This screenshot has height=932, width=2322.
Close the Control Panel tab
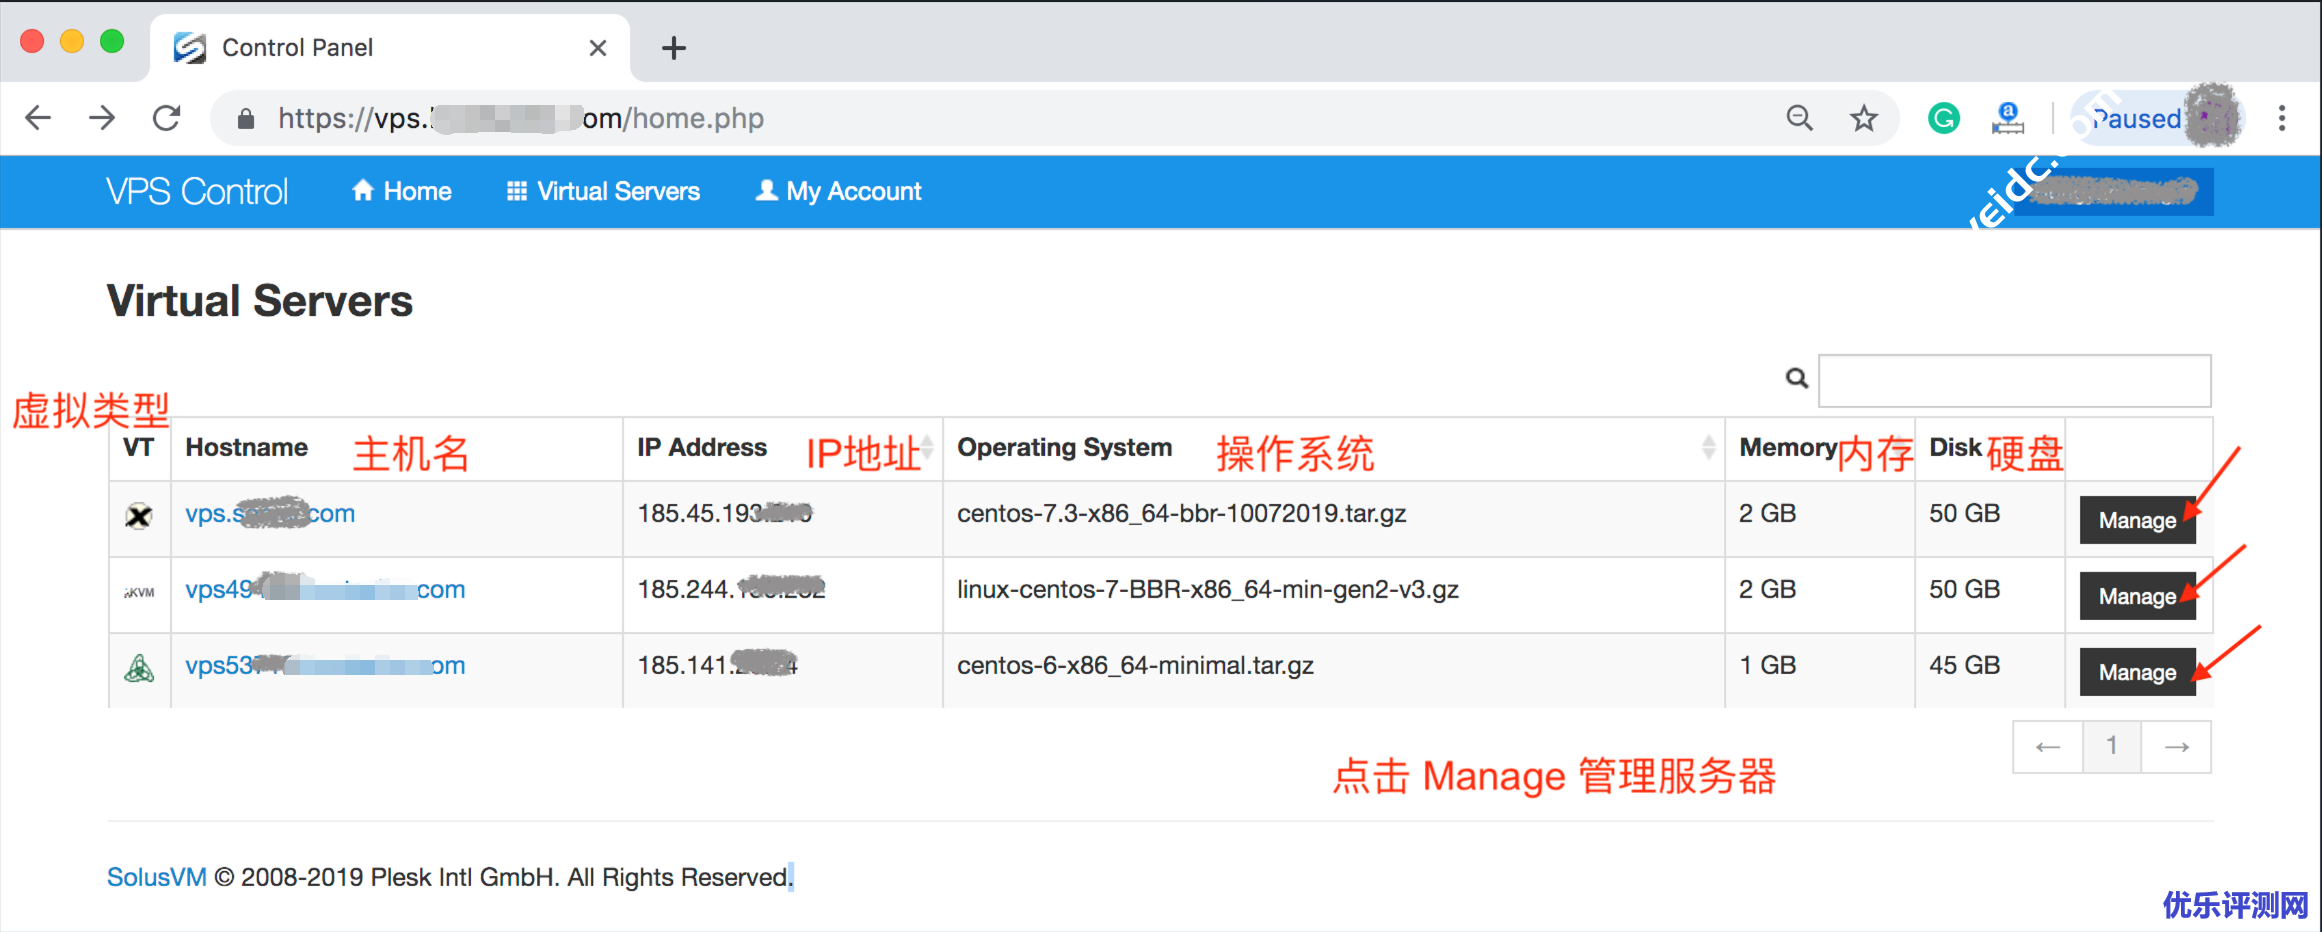pyautogui.click(x=598, y=48)
